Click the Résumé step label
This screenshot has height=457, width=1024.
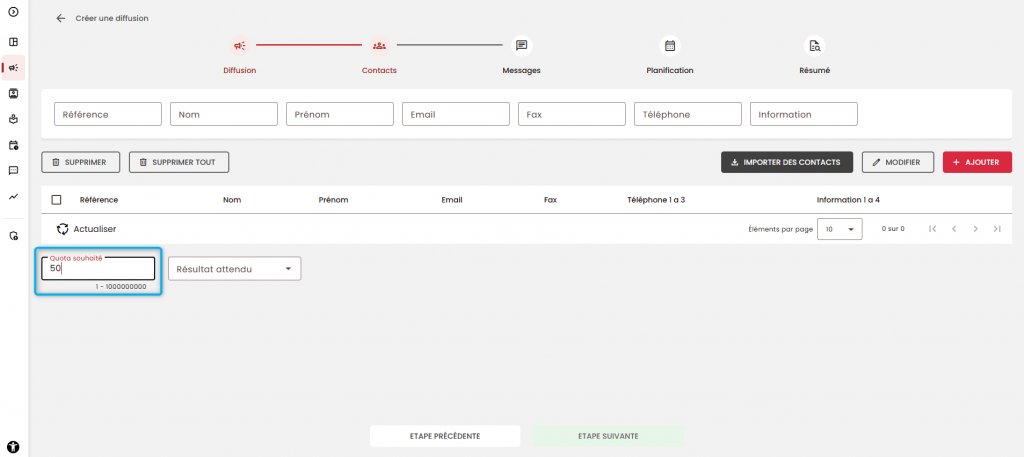click(x=814, y=71)
